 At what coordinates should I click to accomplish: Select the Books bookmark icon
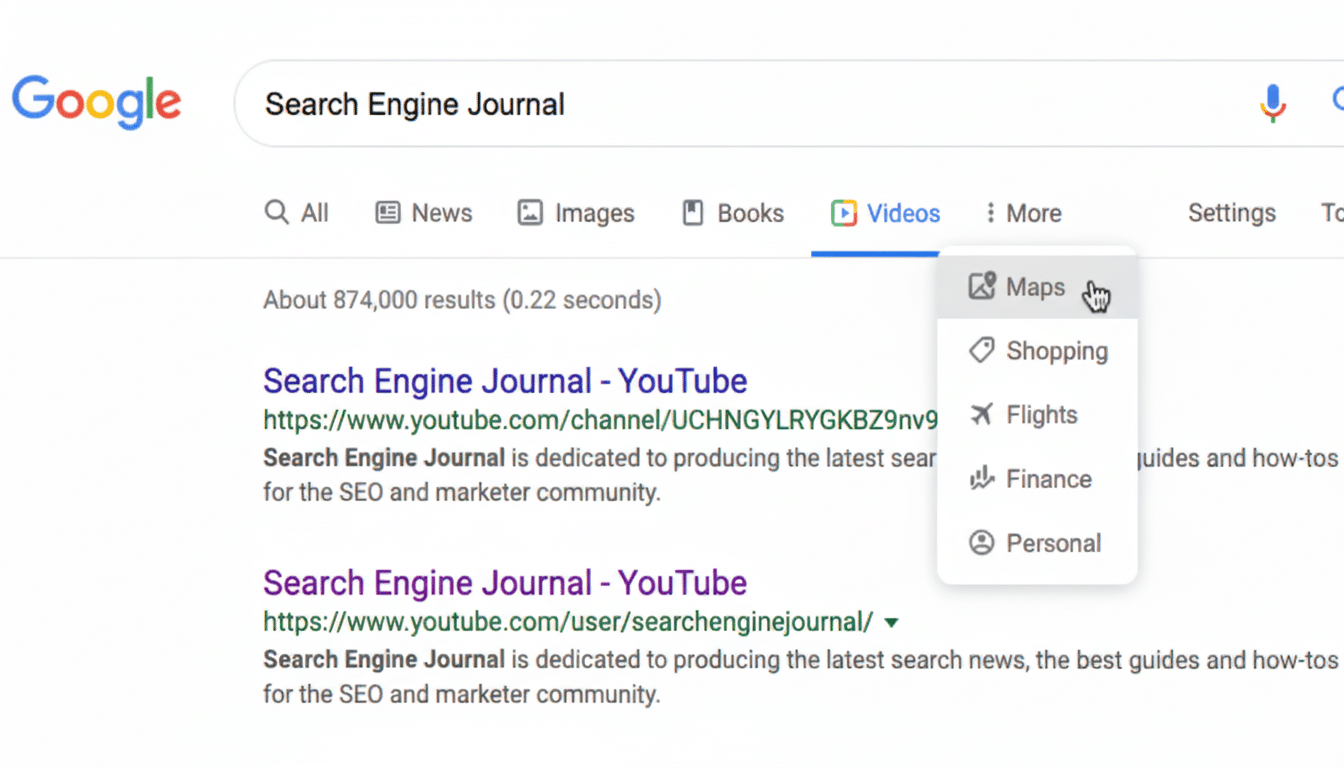pyautogui.click(x=691, y=212)
